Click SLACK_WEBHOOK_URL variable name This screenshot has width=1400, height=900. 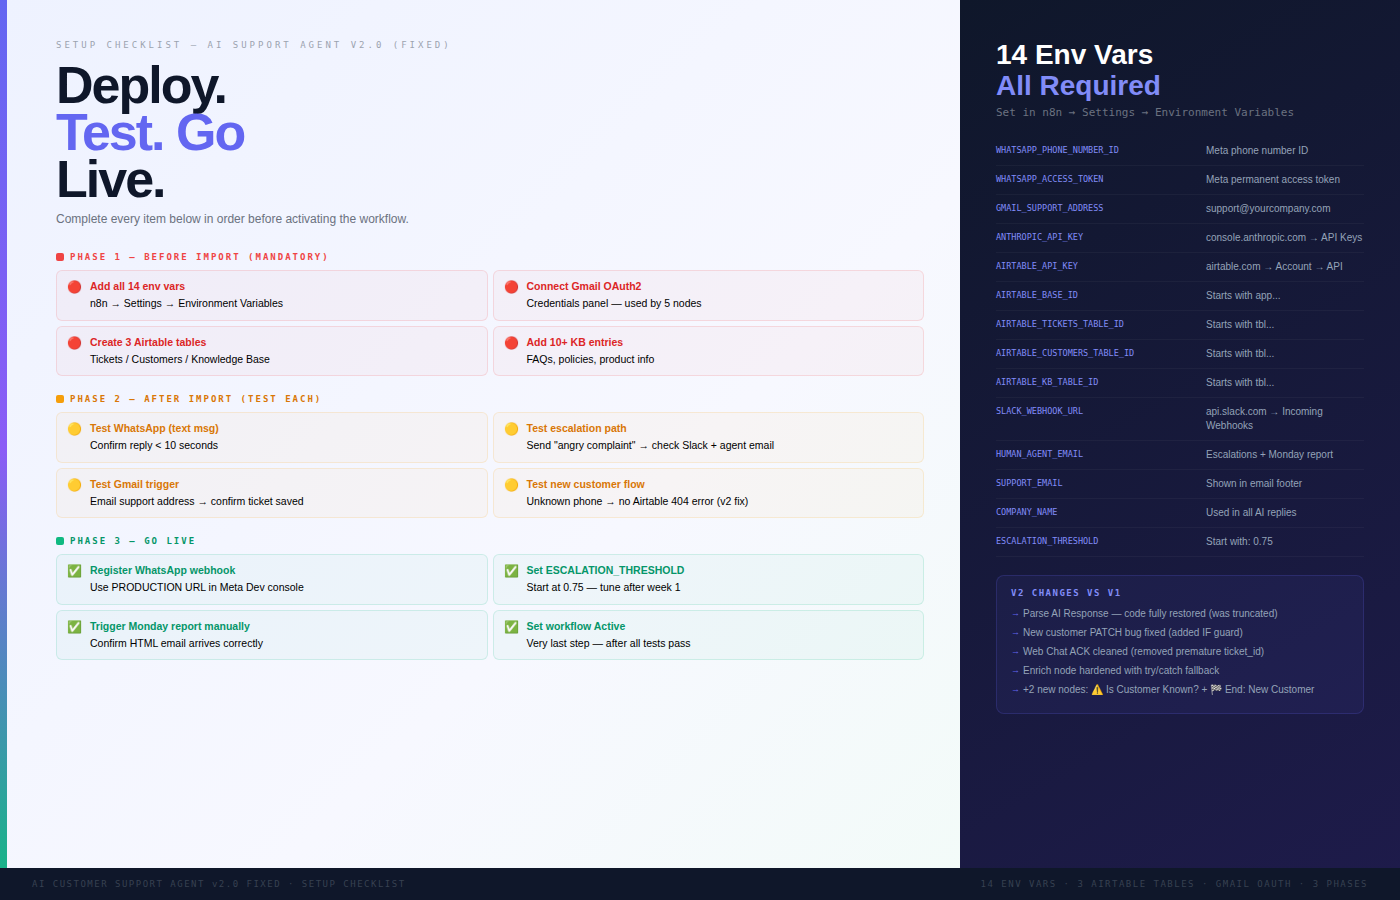(x=1039, y=411)
